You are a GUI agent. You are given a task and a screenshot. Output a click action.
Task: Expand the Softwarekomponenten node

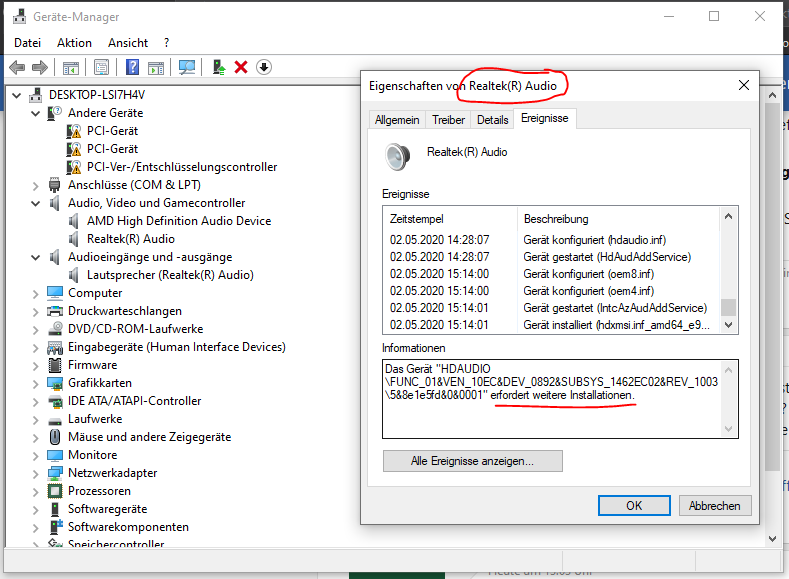pos(35,528)
